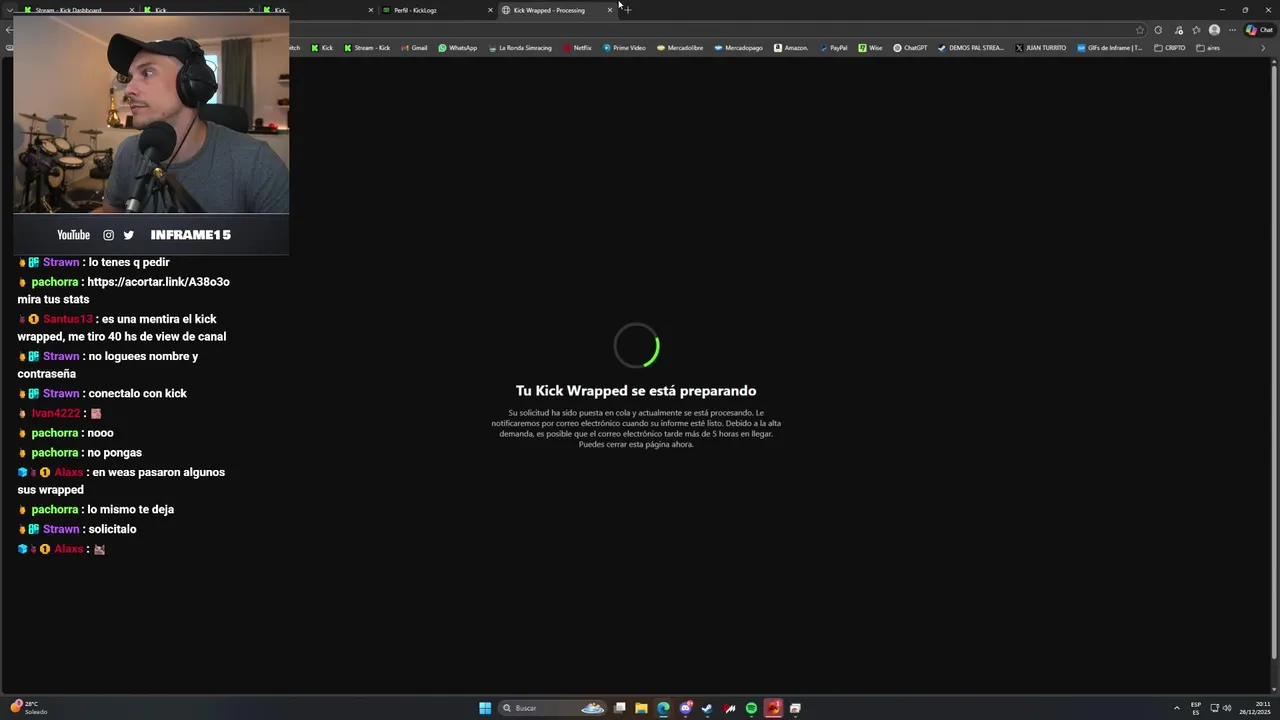Open the Netflix bookmark

pos(578,48)
